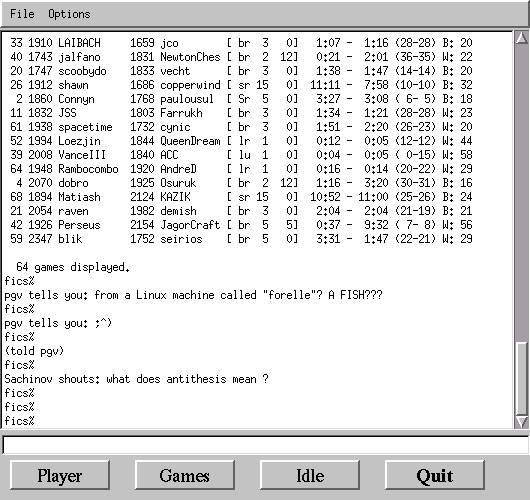The image size is (530, 500).
Task: Click the Idle button
Action: click(310, 475)
